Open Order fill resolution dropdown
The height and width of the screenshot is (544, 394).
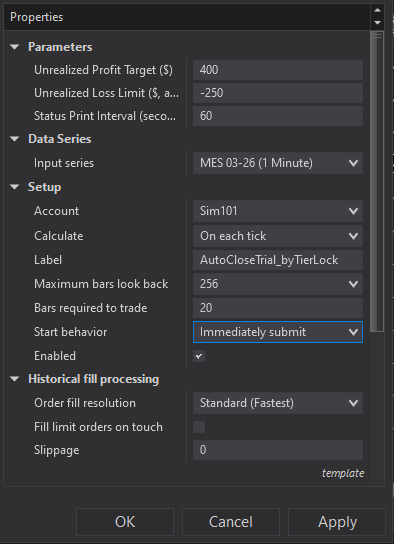[278, 403]
